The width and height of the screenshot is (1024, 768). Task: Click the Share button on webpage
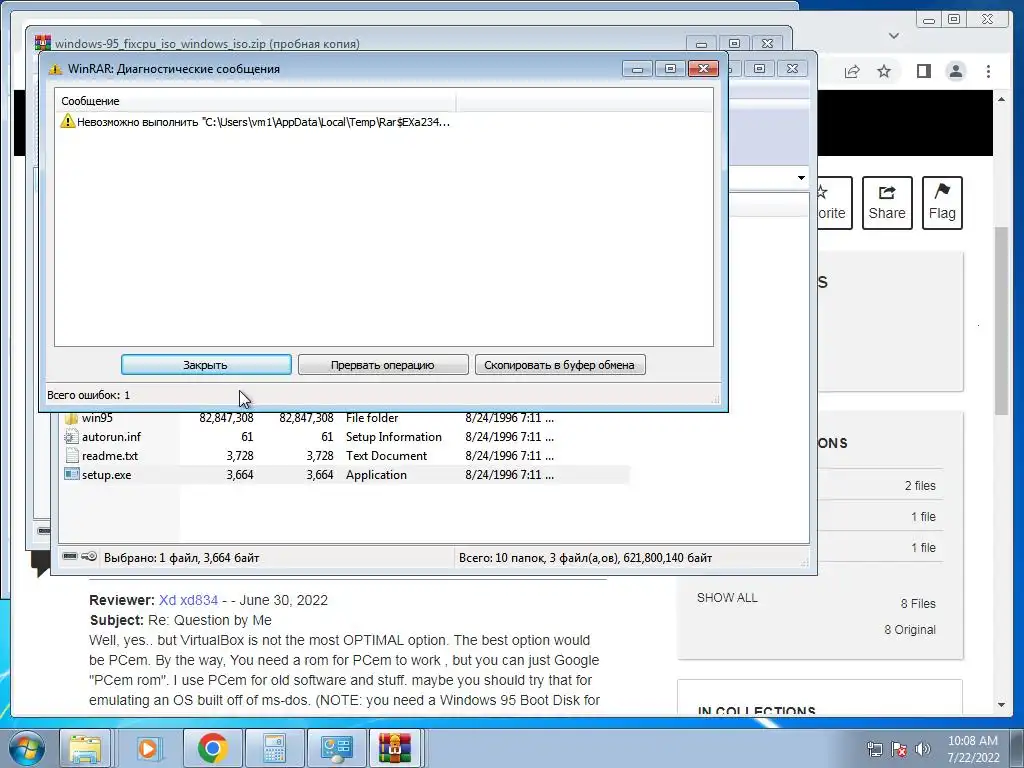coord(887,203)
